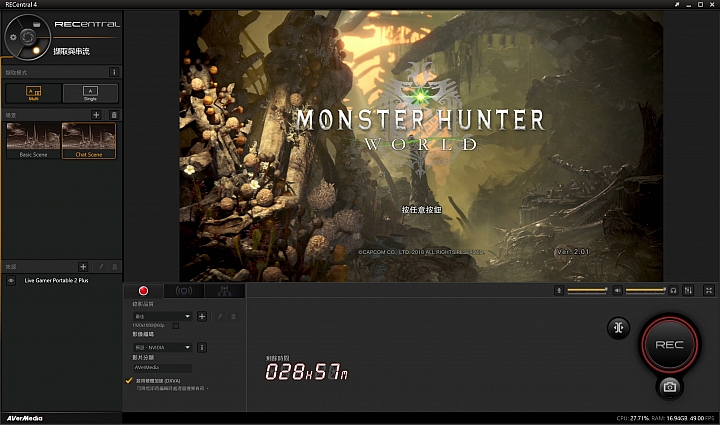Click the headphone monitor icon

[674, 290]
